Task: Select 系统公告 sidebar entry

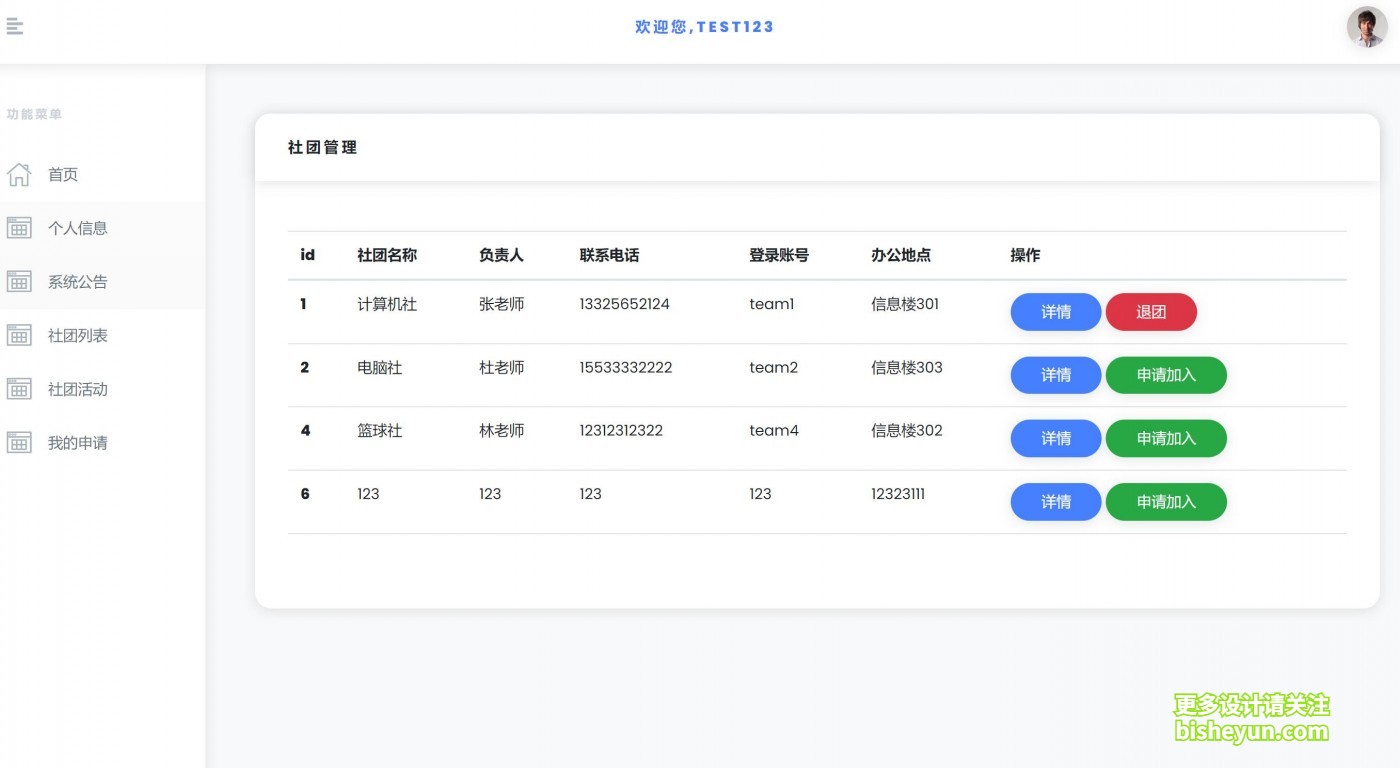Action: [78, 282]
